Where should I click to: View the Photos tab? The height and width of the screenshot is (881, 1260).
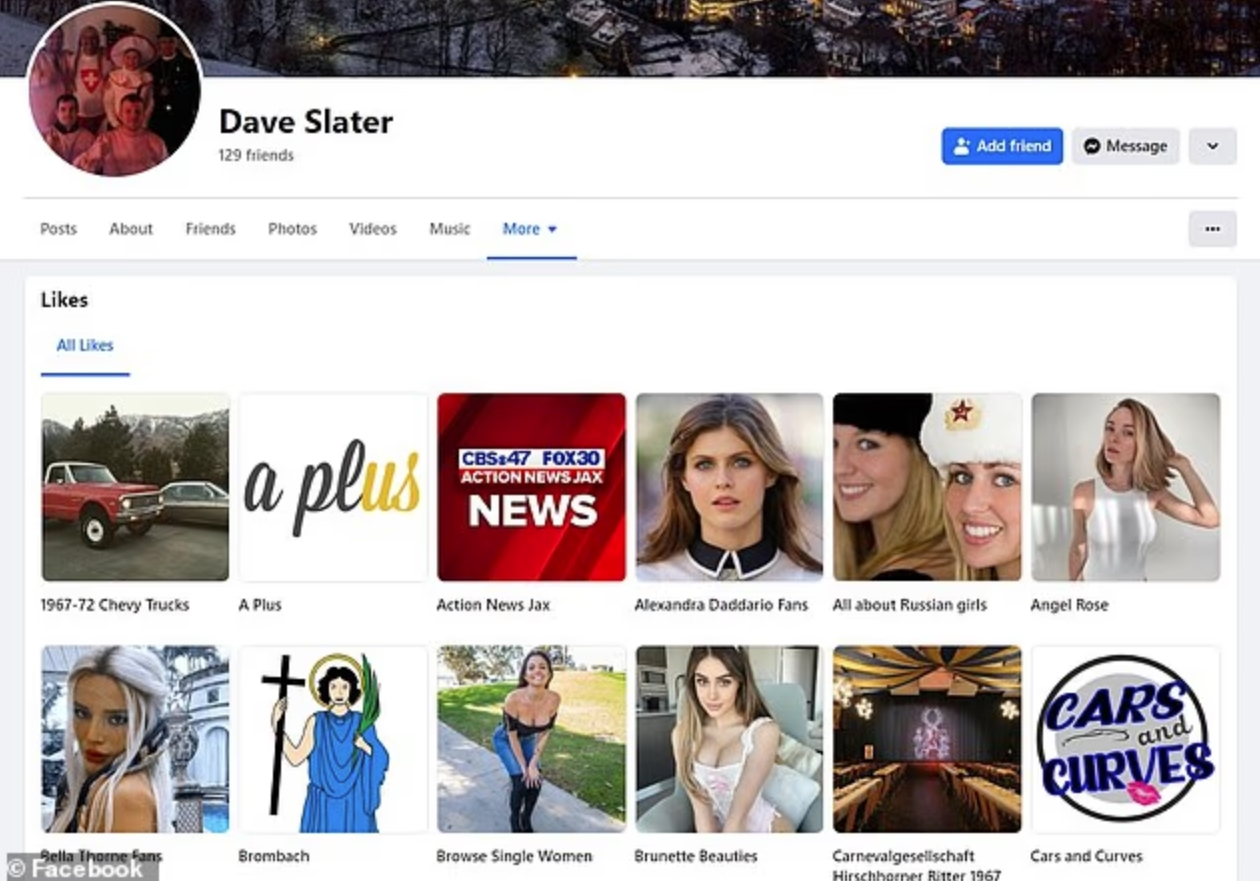pos(292,229)
